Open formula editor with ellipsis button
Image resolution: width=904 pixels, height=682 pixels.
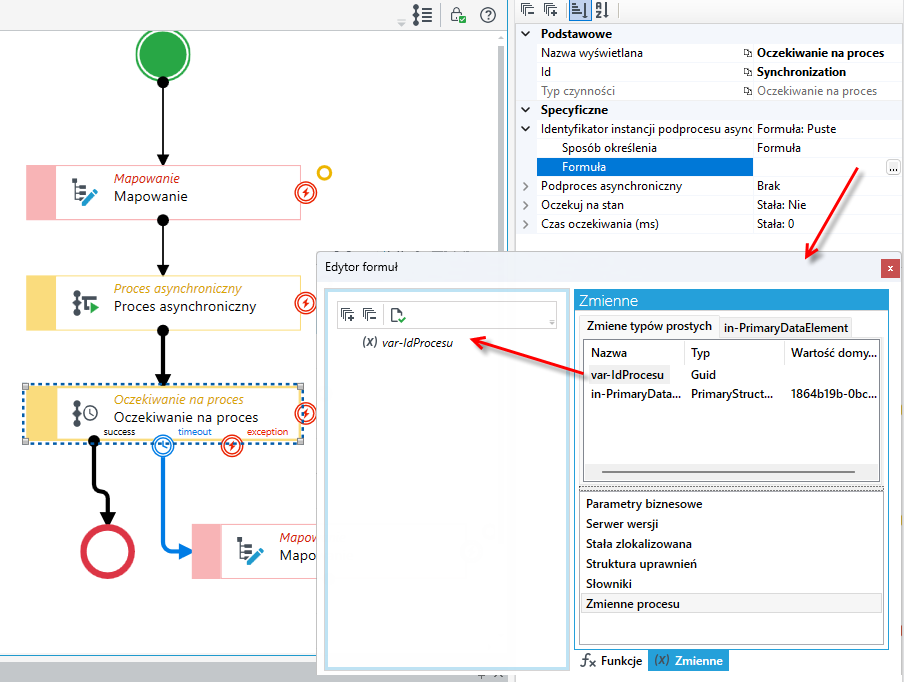[892, 167]
